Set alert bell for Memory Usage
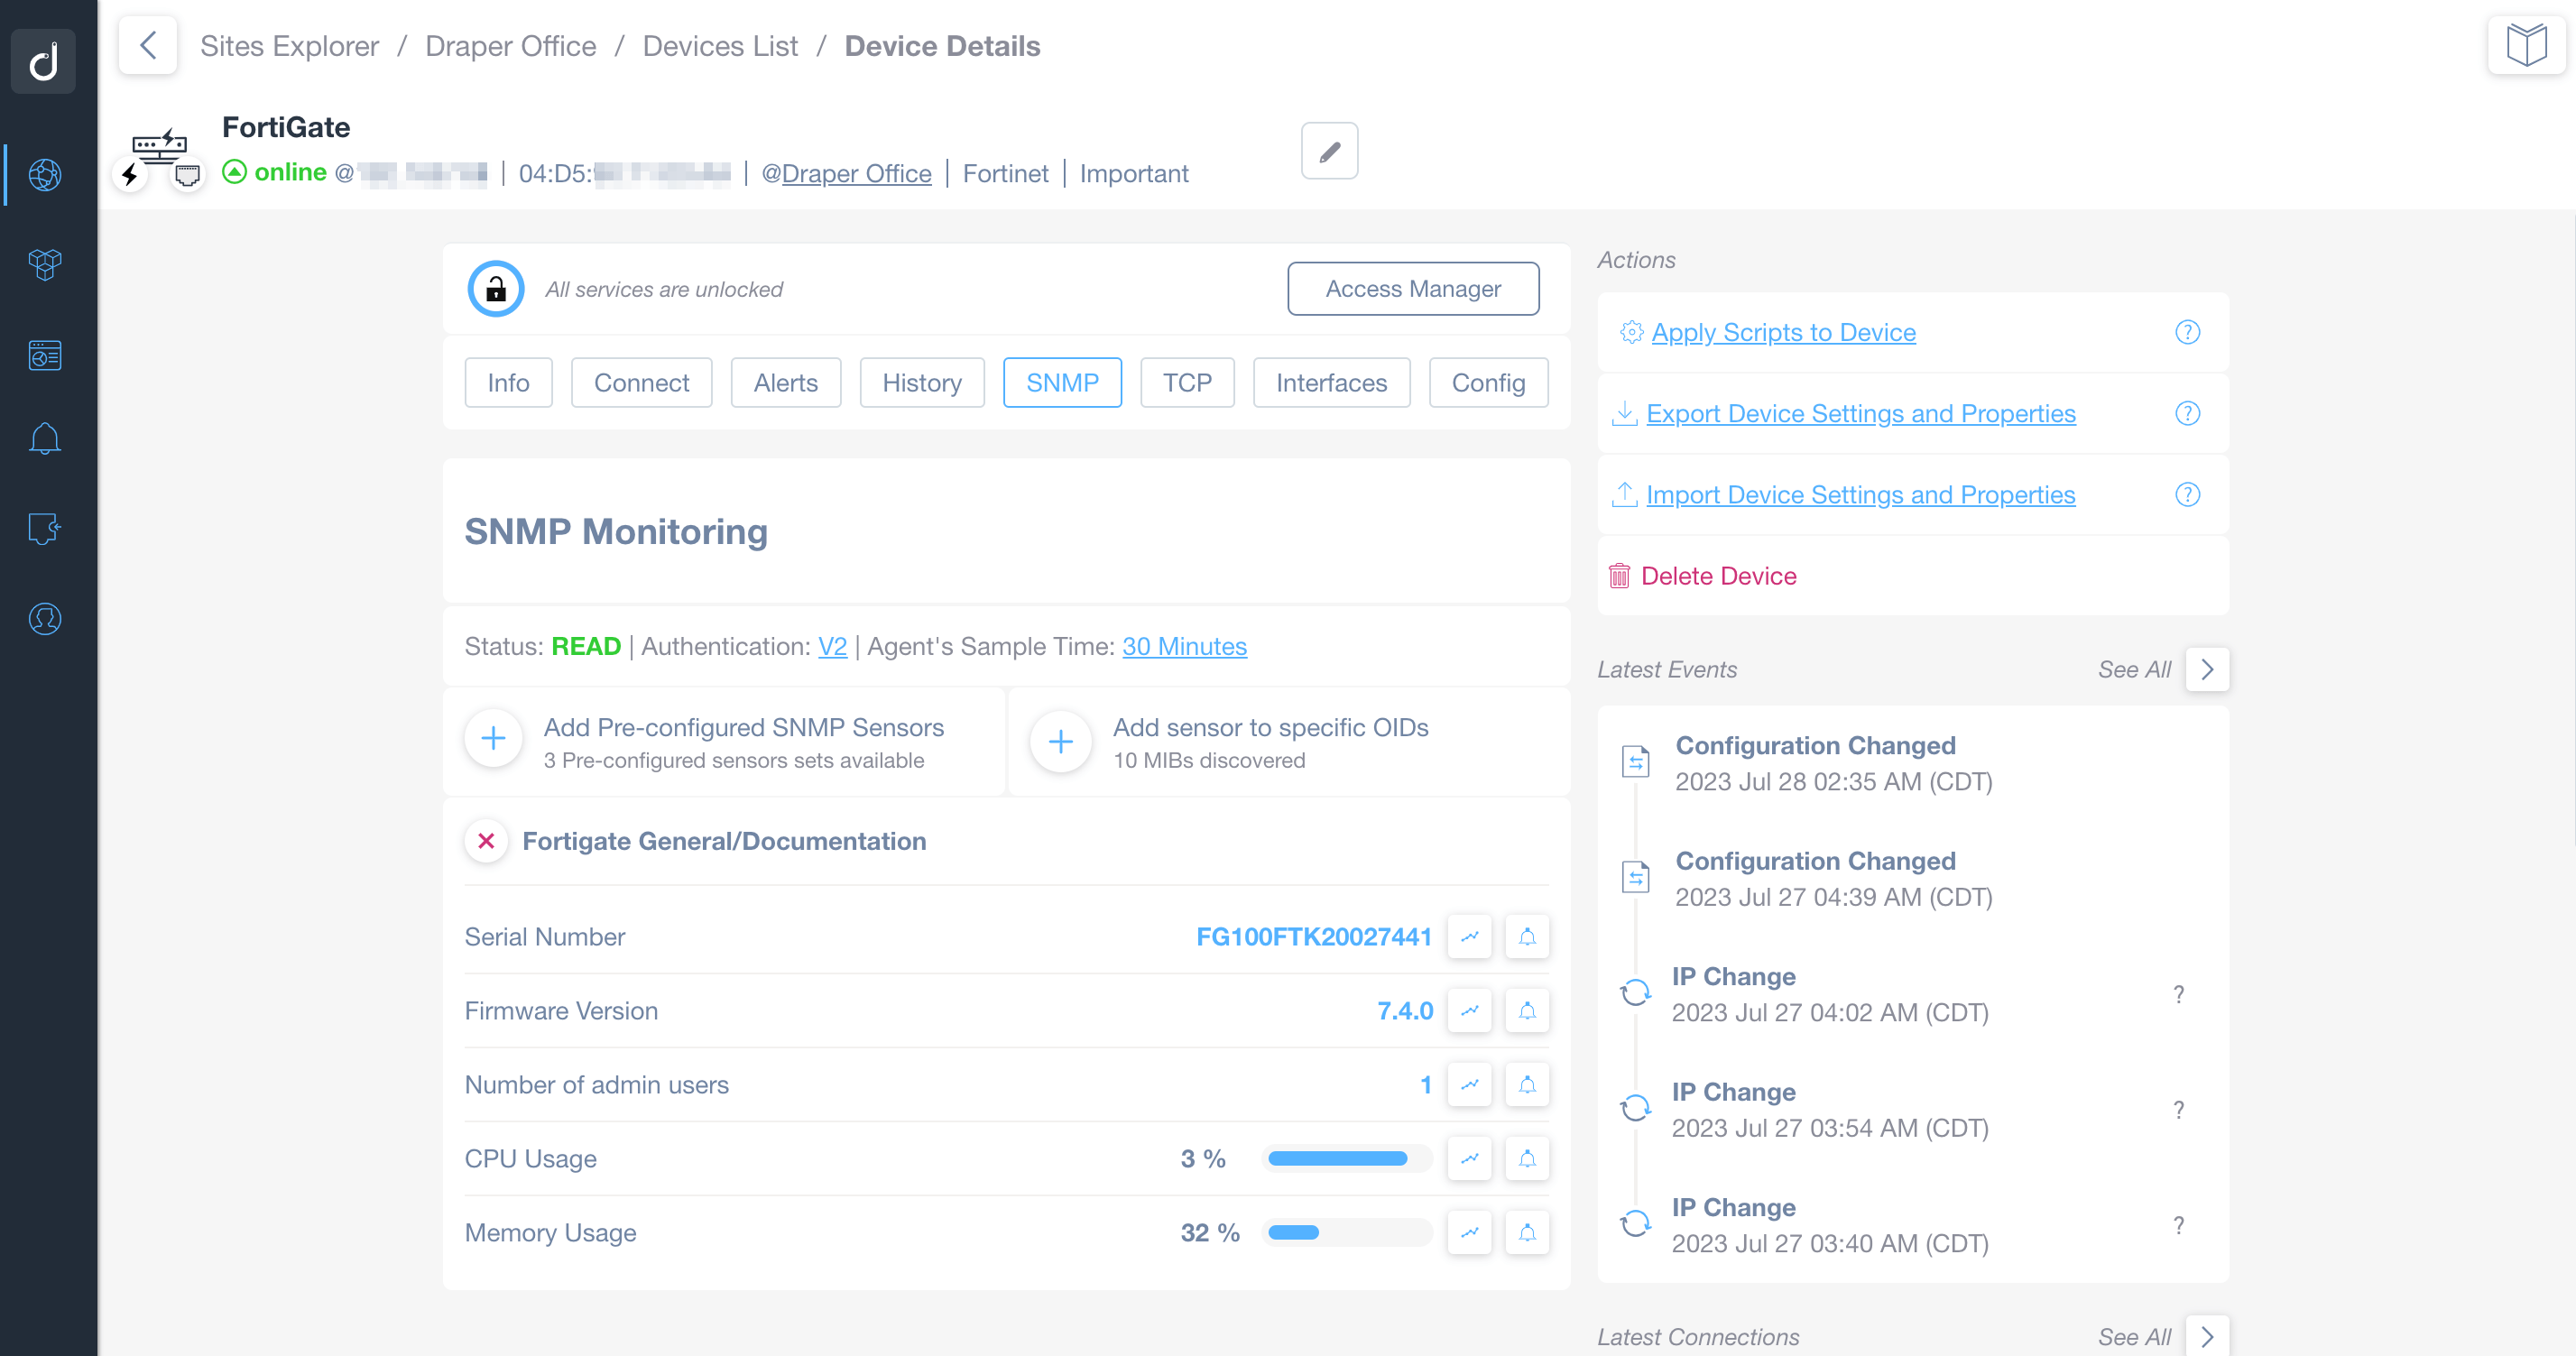The width and height of the screenshot is (2576, 1356). [x=1527, y=1233]
